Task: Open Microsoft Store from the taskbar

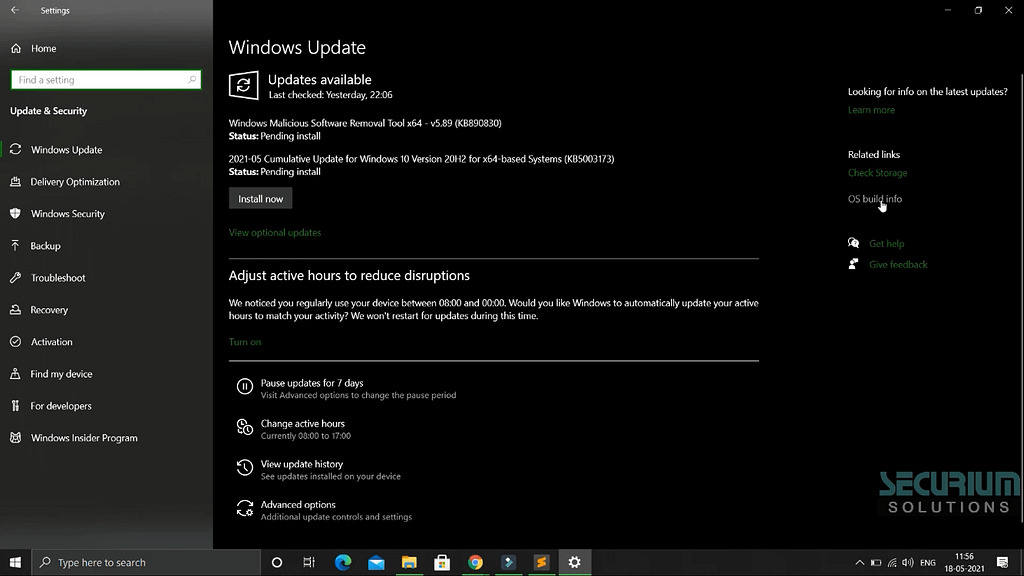Action: (442, 562)
